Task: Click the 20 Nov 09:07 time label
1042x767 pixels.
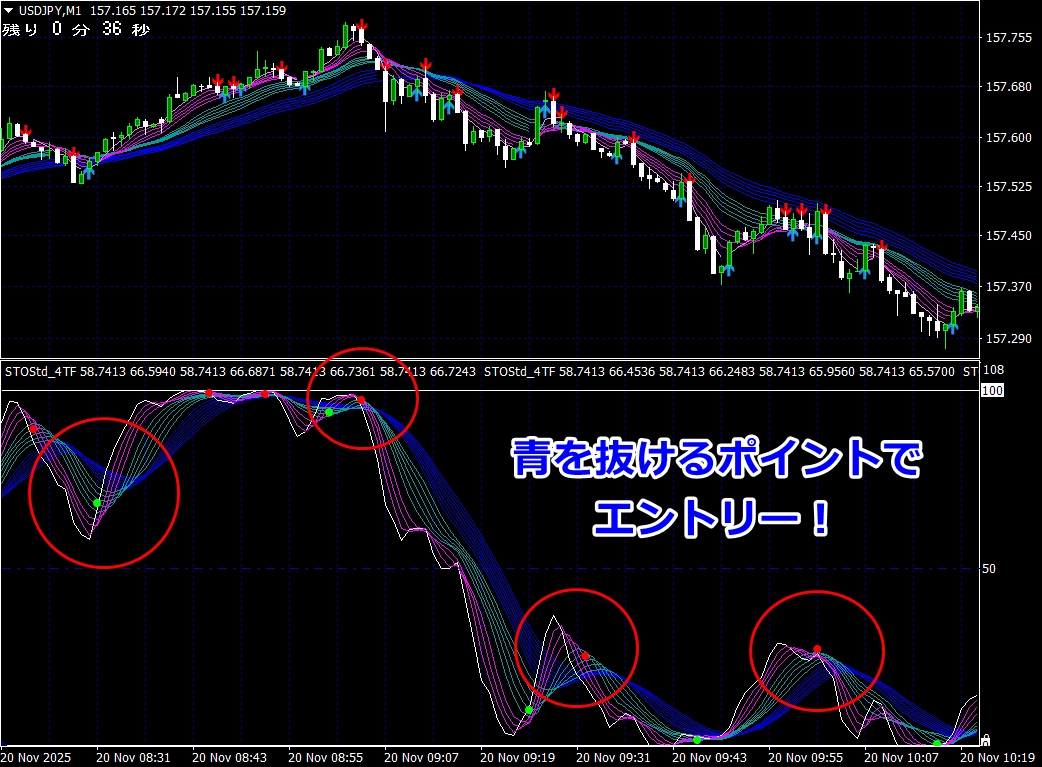Action: pos(421,758)
